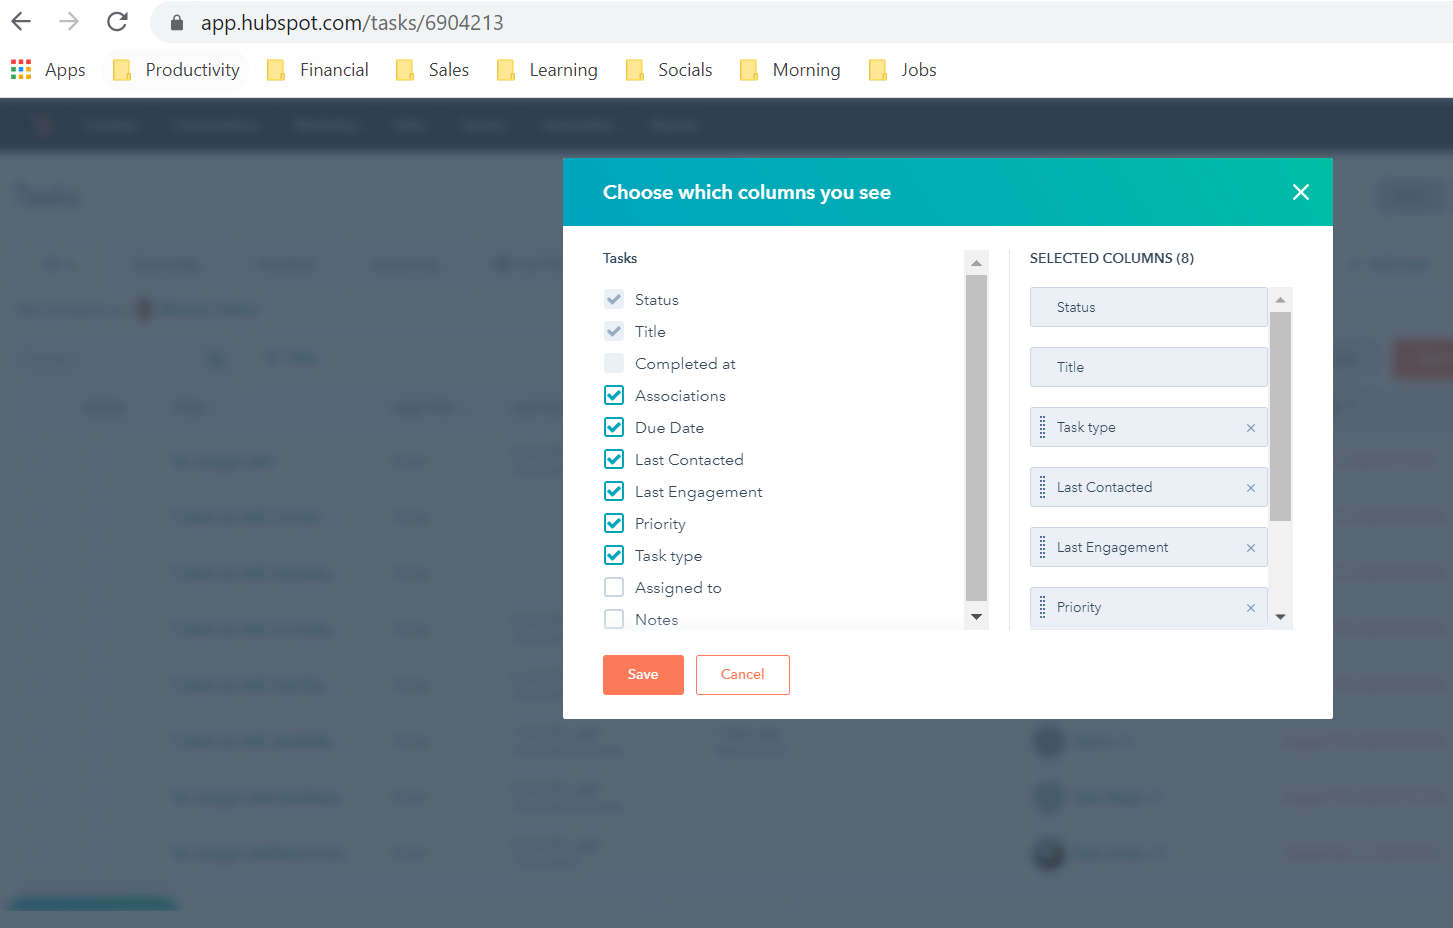Viewport: 1453px width, 928px height.
Task: Open the Financial bookmarks folder
Action: [334, 69]
